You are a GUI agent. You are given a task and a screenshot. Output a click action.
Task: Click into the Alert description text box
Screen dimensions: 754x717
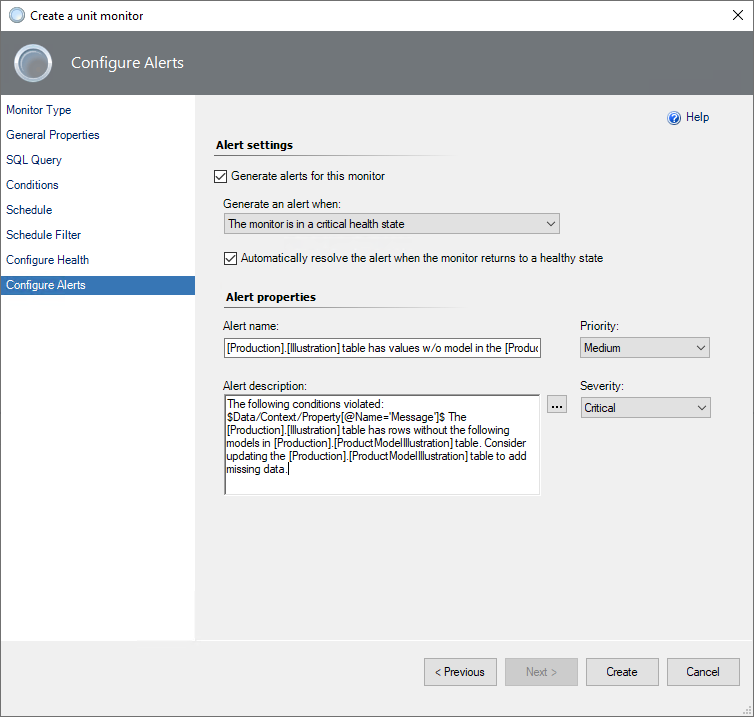click(382, 445)
